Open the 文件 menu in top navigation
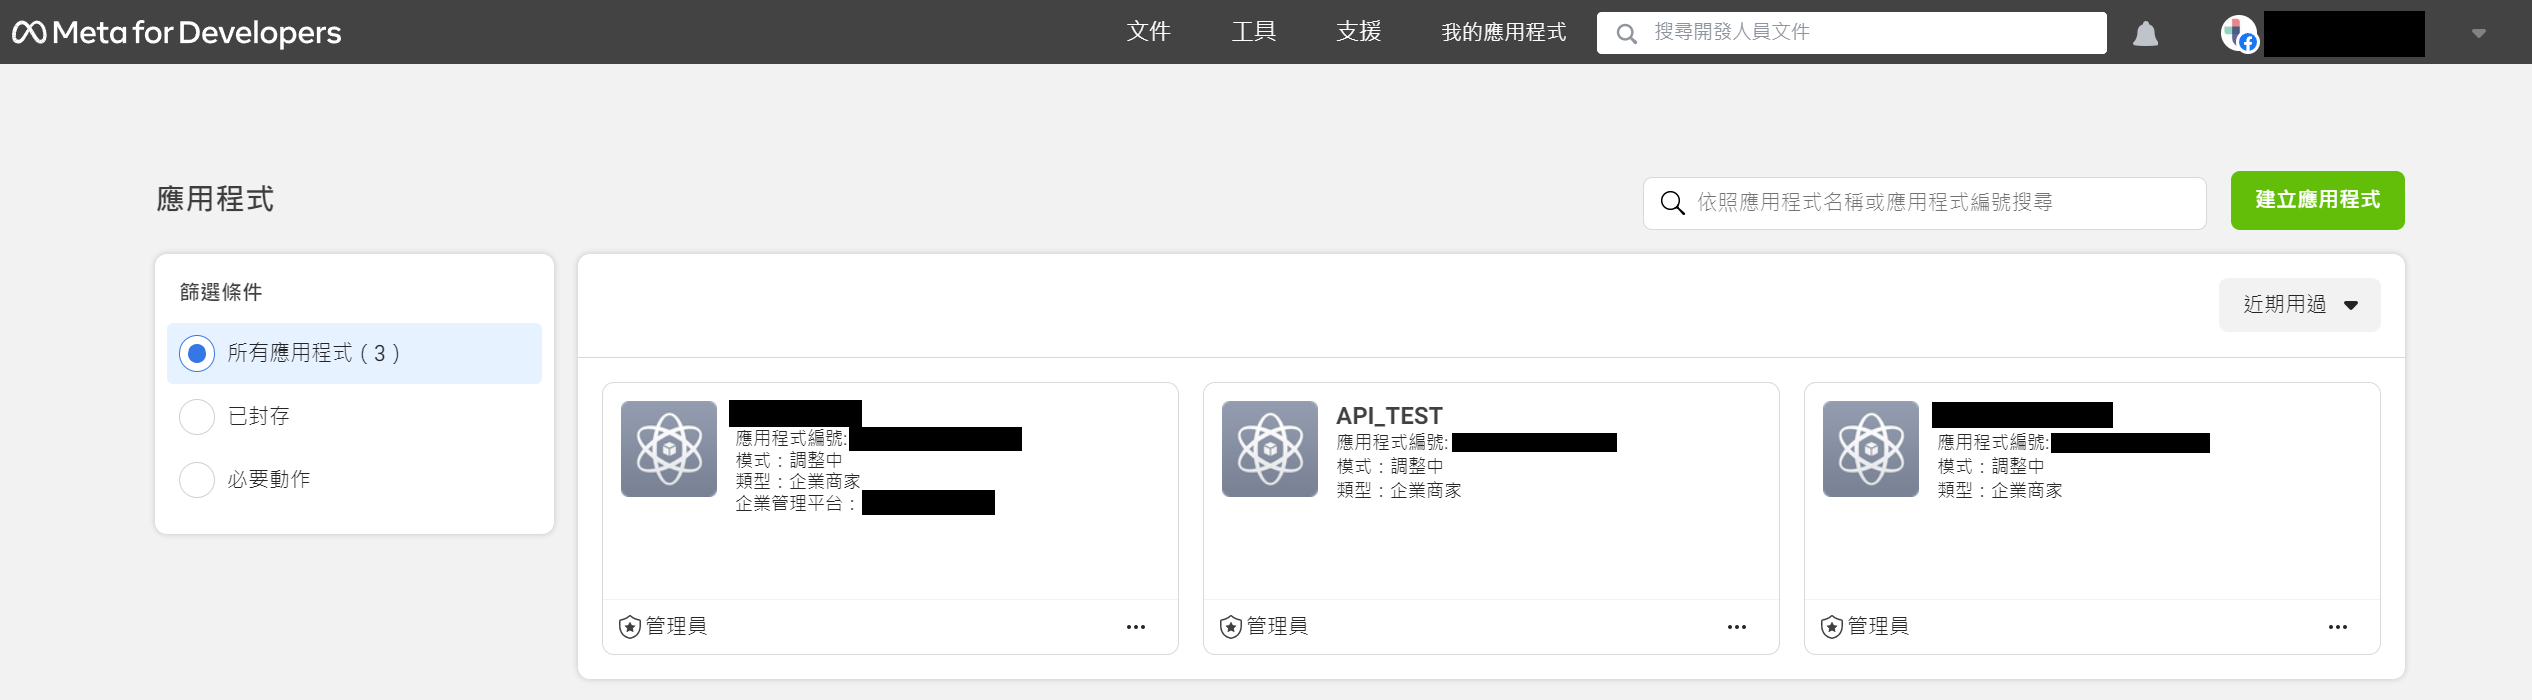The height and width of the screenshot is (700, 2532). click(x=1149, y=32)
